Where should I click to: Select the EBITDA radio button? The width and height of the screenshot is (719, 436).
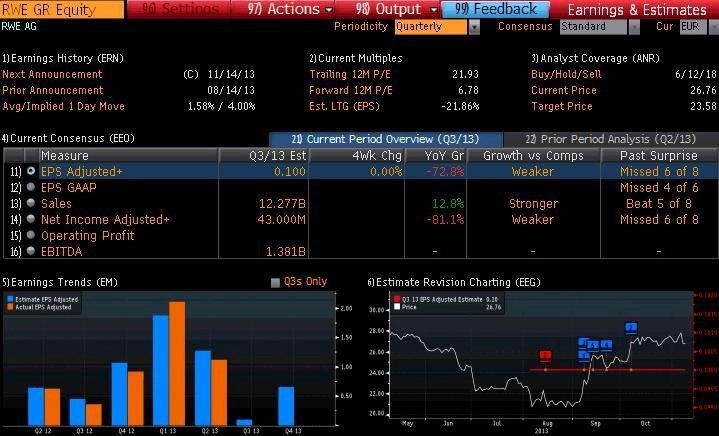[31, 251]
